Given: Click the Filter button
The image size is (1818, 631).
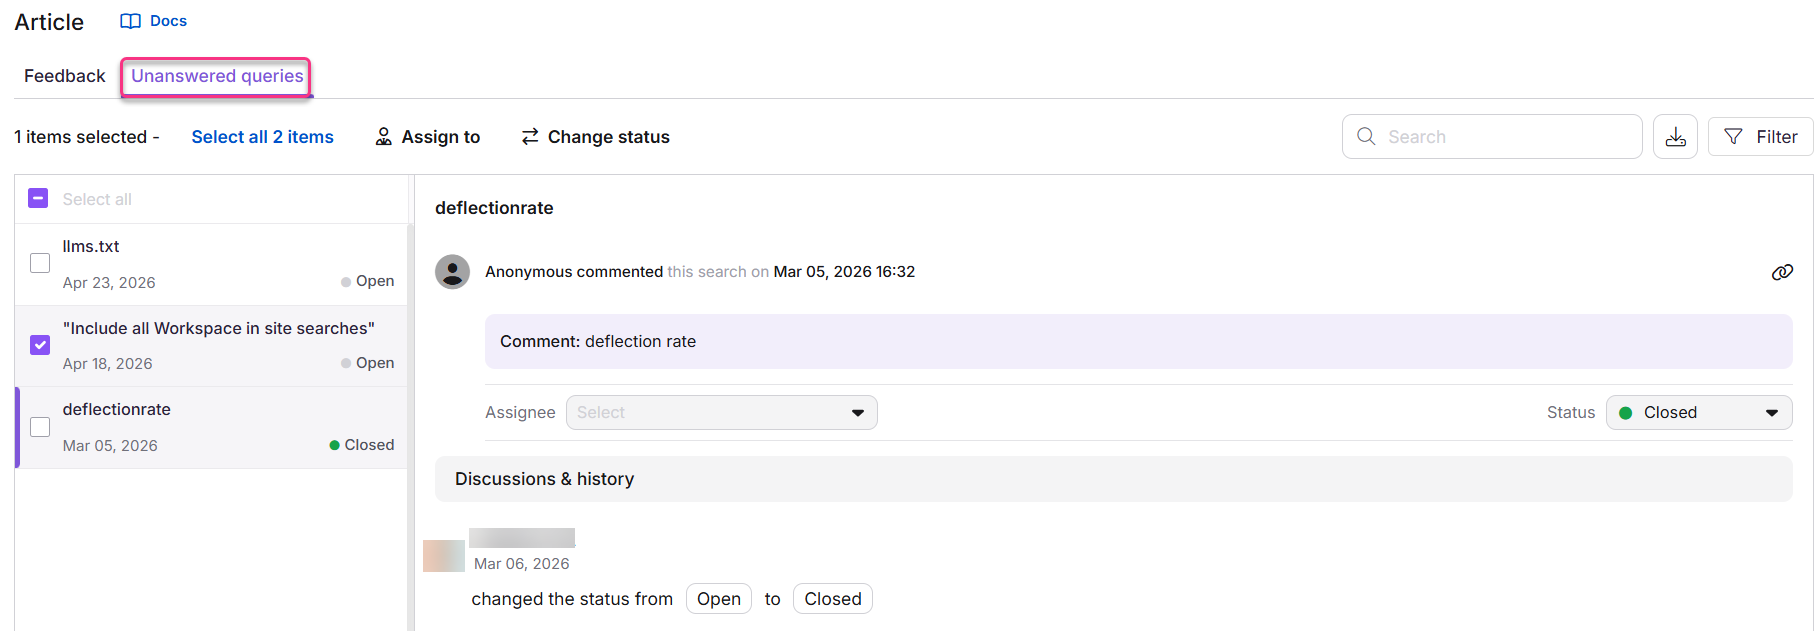Looking at the screenshot, I should (1760, 137).
